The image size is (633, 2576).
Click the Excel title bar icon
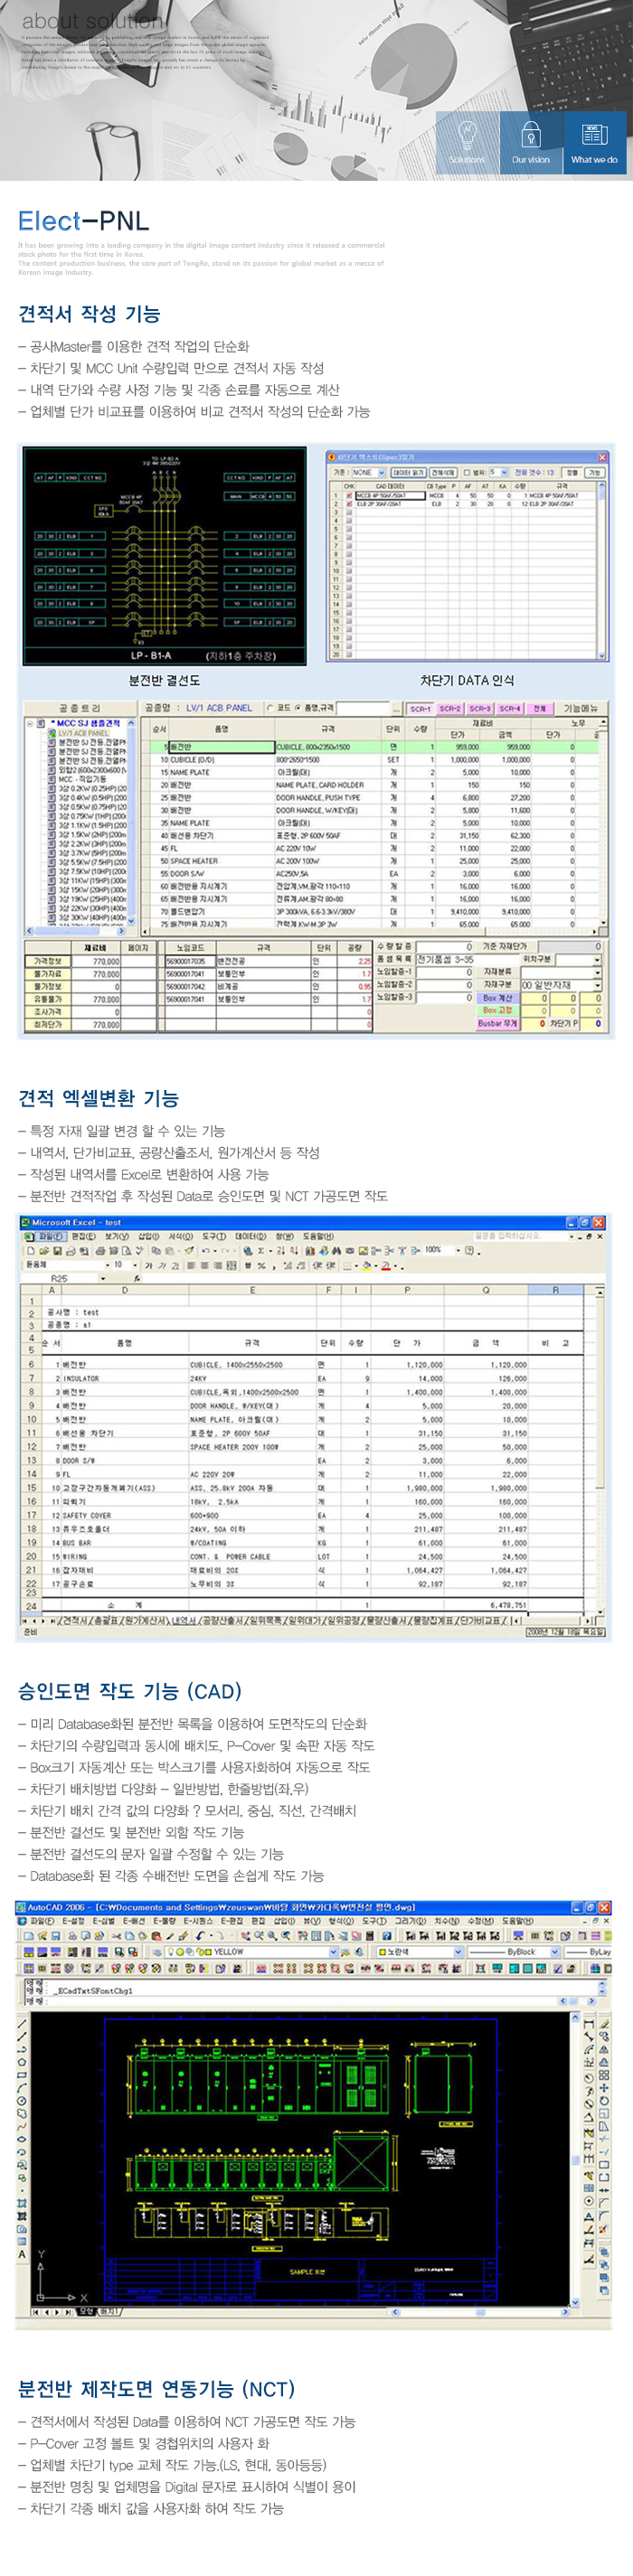[x=25, y=1222]
